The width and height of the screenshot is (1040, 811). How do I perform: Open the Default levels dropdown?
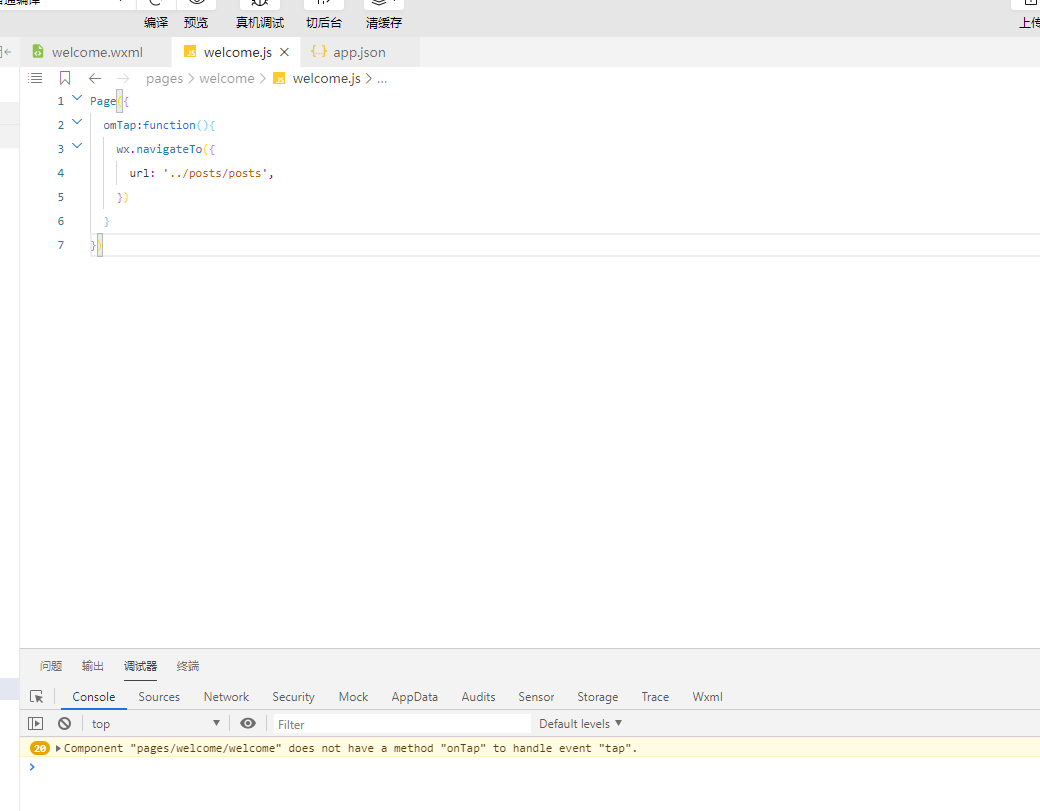coord(580,723)
